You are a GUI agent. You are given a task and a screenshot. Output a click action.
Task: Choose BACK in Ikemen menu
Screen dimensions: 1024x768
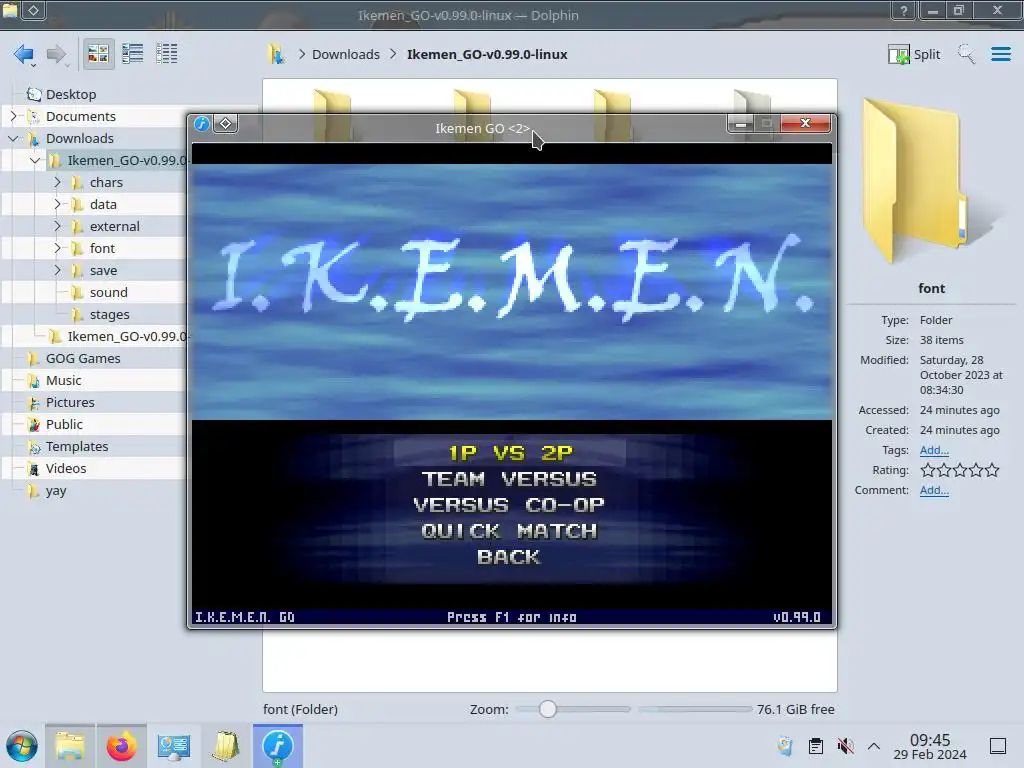click(x=509, y=557)
